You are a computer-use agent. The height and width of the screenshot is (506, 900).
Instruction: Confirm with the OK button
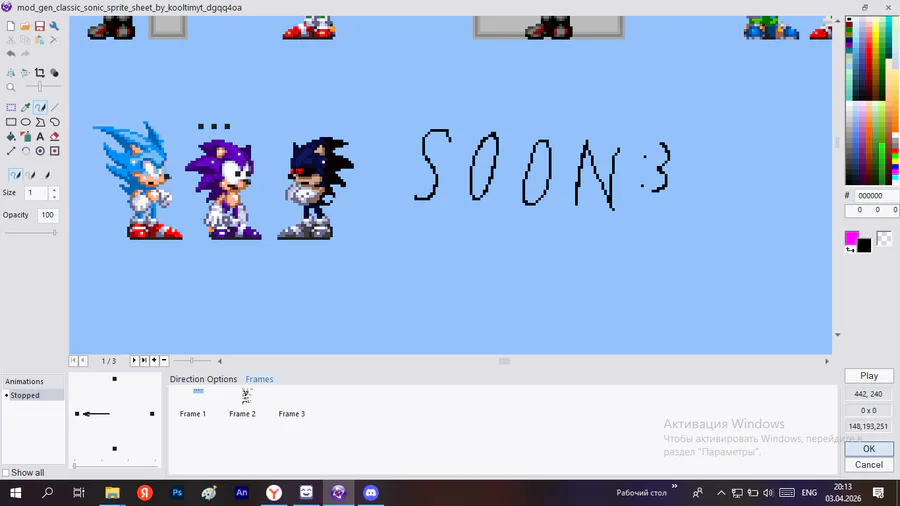click(x=869, y=449)
